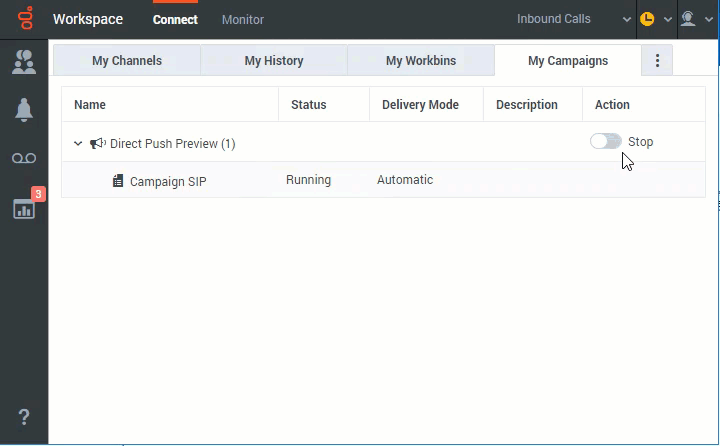
Task: Open the Help question mark icon
Action: (x=24, y=417)
